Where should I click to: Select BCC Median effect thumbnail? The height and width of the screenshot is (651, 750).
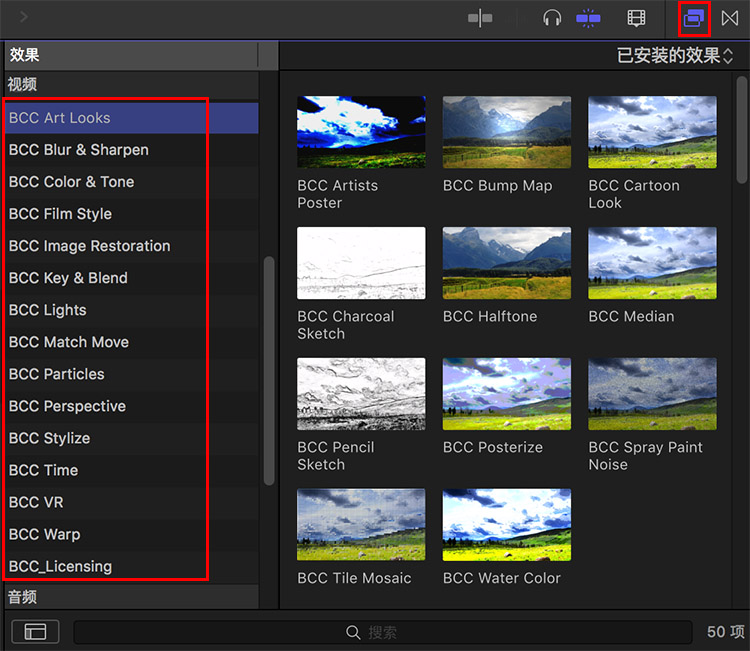652,263
